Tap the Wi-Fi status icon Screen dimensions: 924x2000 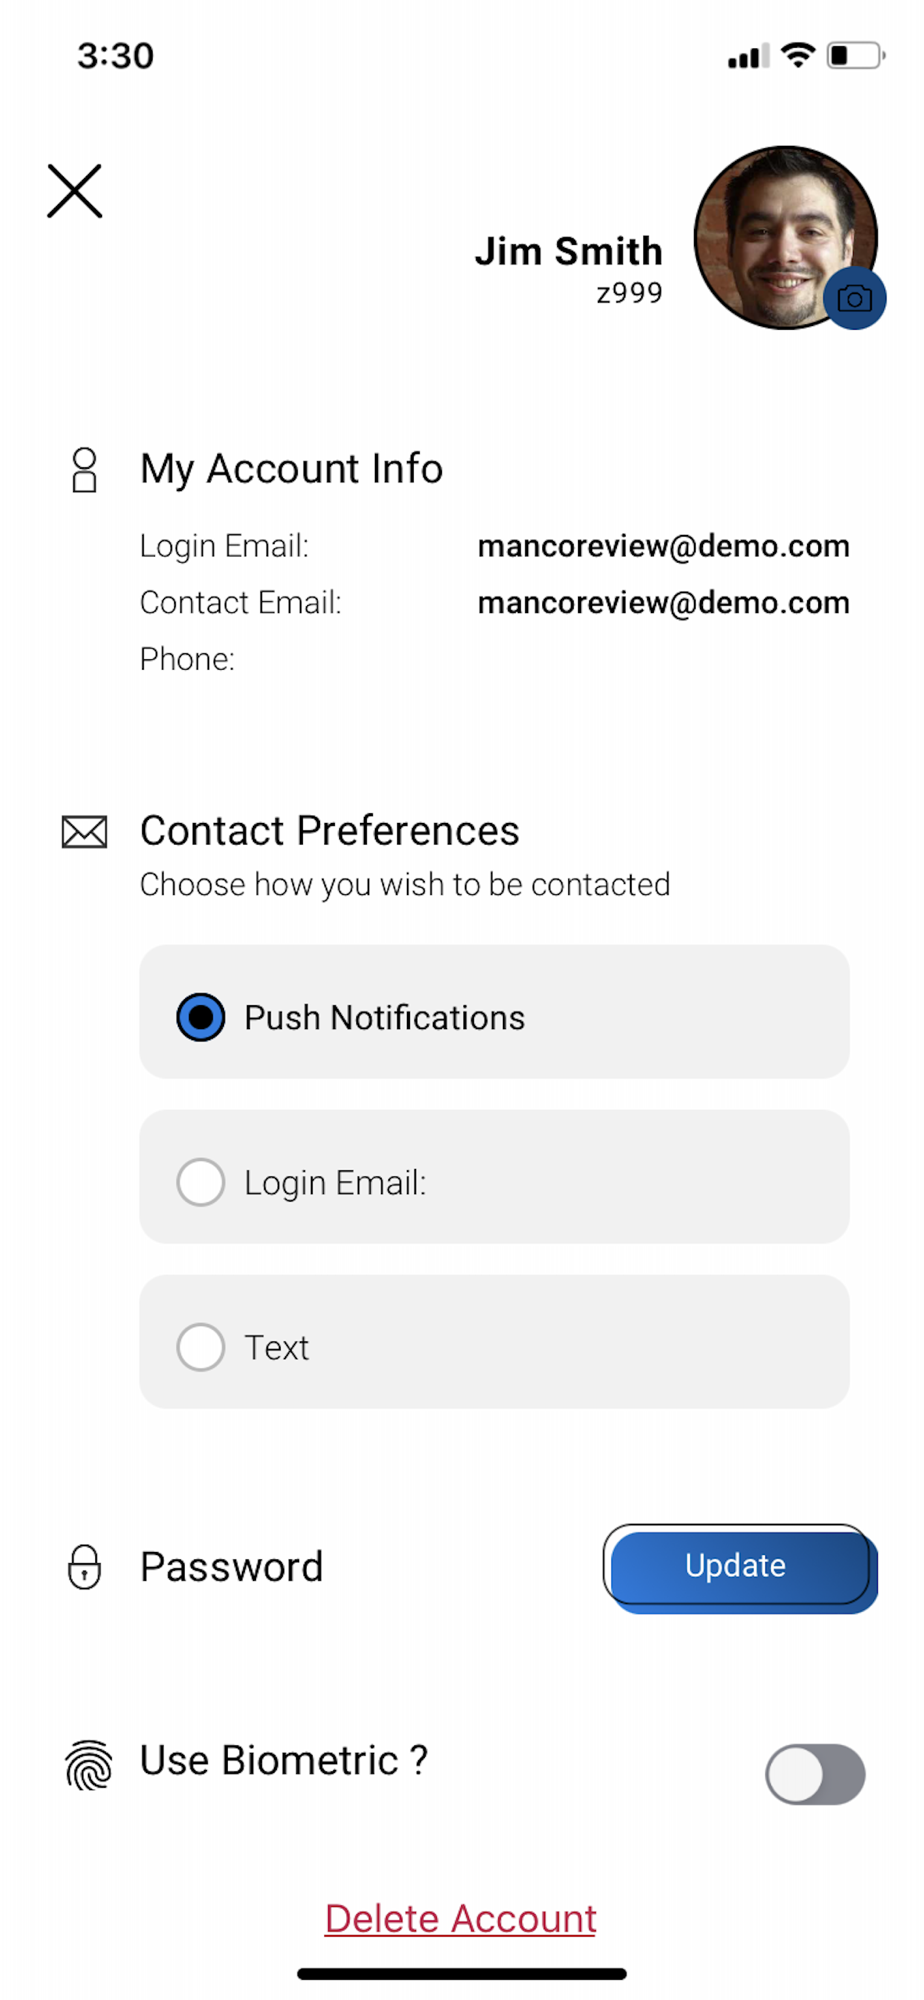pyautogui.click(x=798, y=55)
